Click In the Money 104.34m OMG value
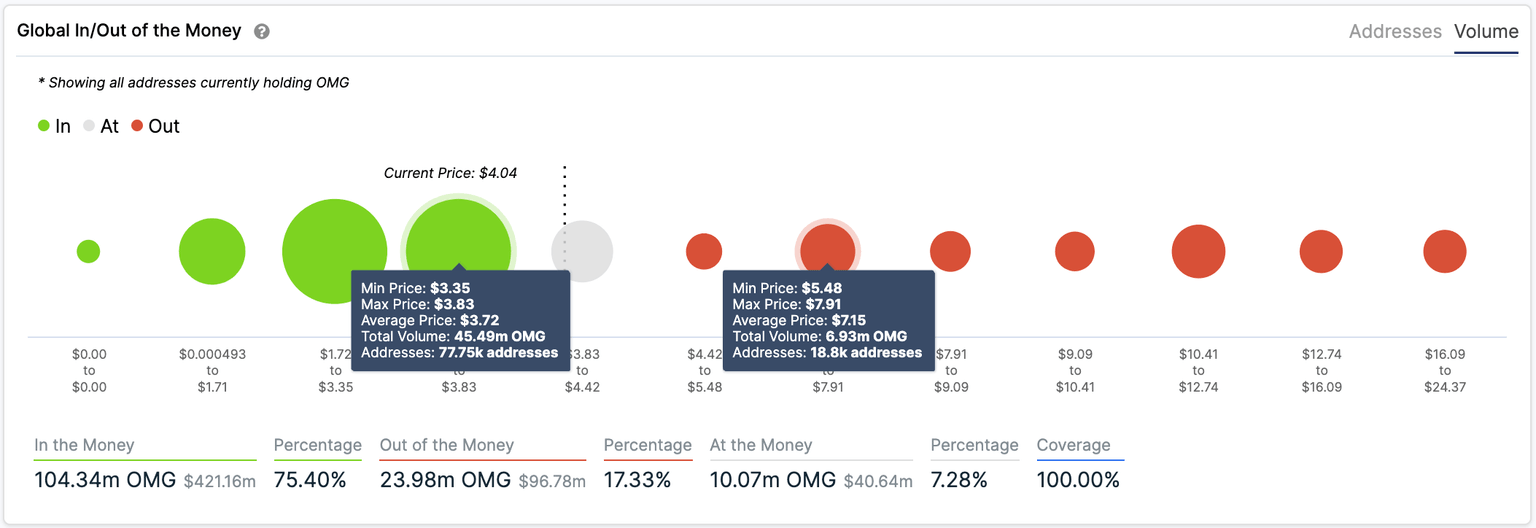1536x528 pixels. click(x=105, y=481)
